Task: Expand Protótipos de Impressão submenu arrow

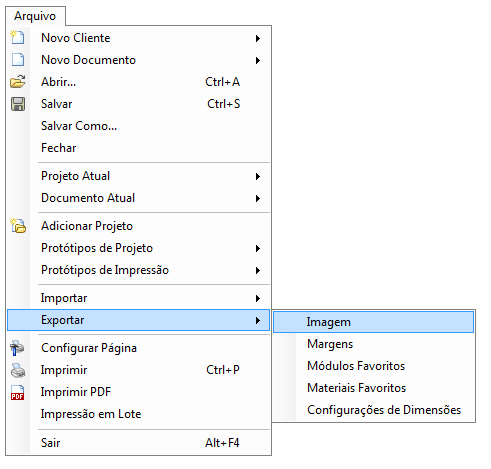Action: [x=258, y=270]
